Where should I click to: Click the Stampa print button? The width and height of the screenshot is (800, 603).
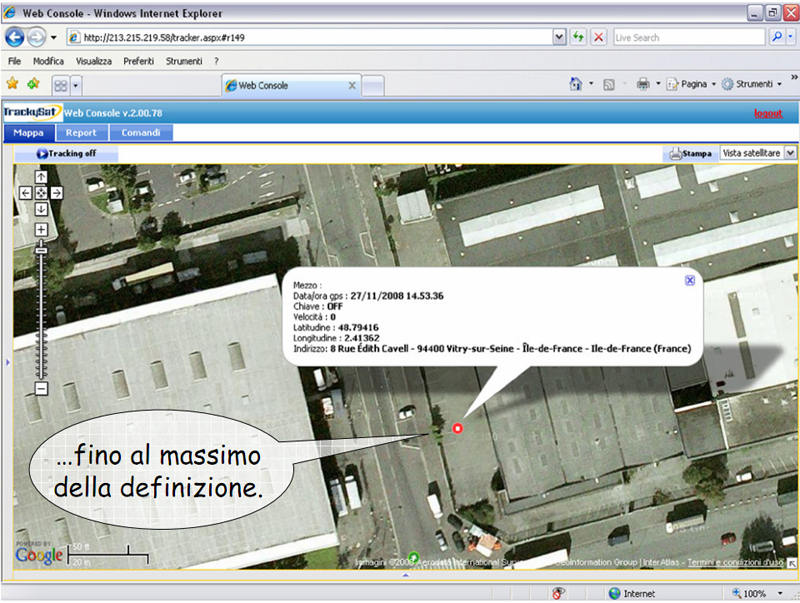690,154
